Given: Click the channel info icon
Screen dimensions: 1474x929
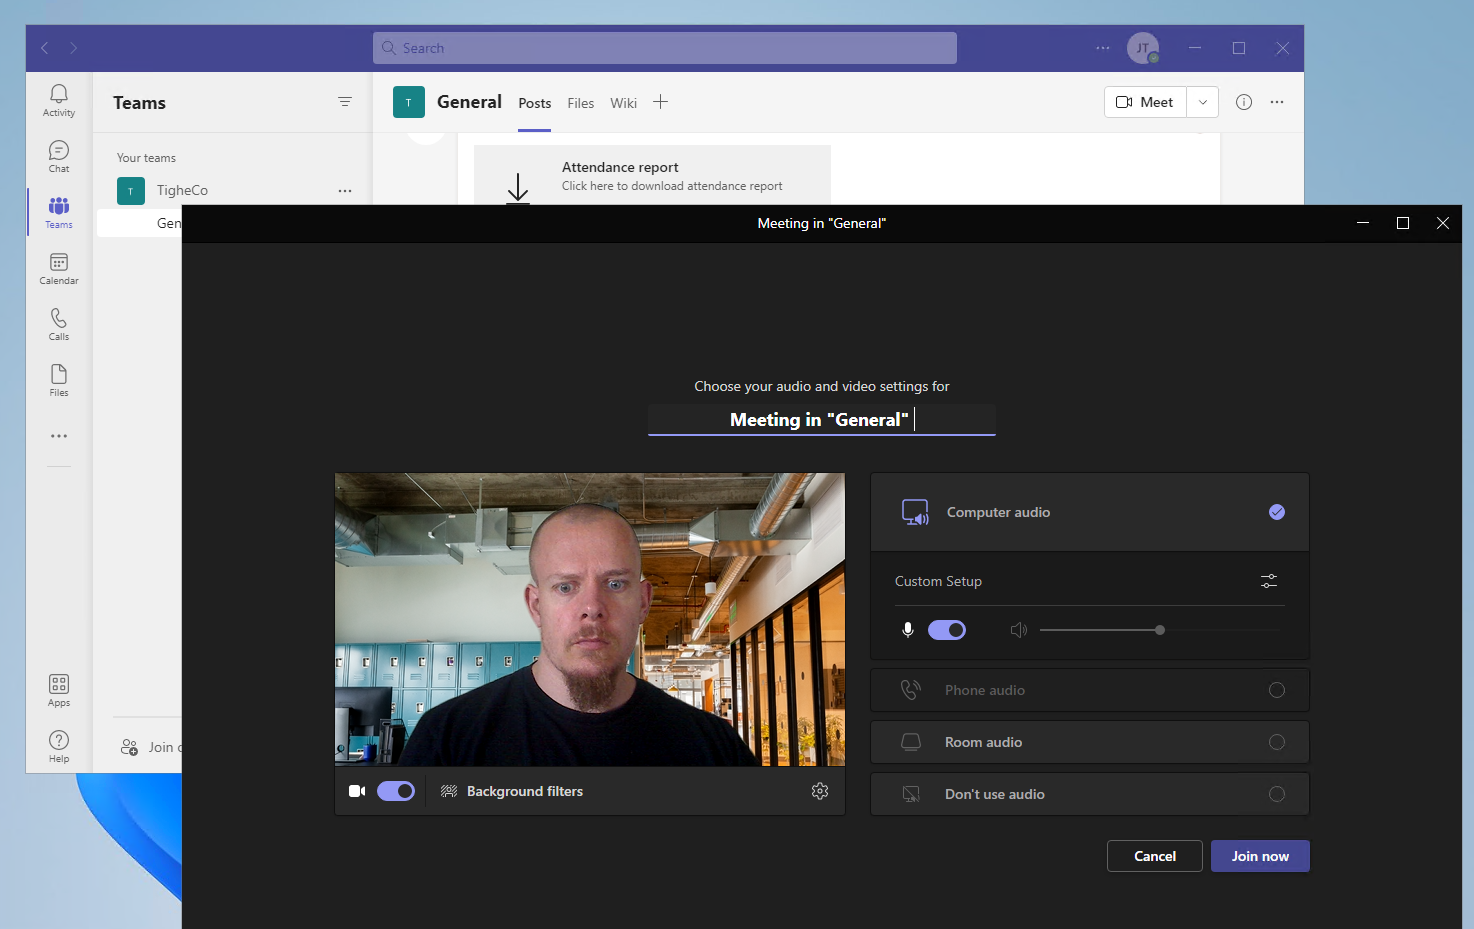Looking at the screenshot, I should 1244,102.
